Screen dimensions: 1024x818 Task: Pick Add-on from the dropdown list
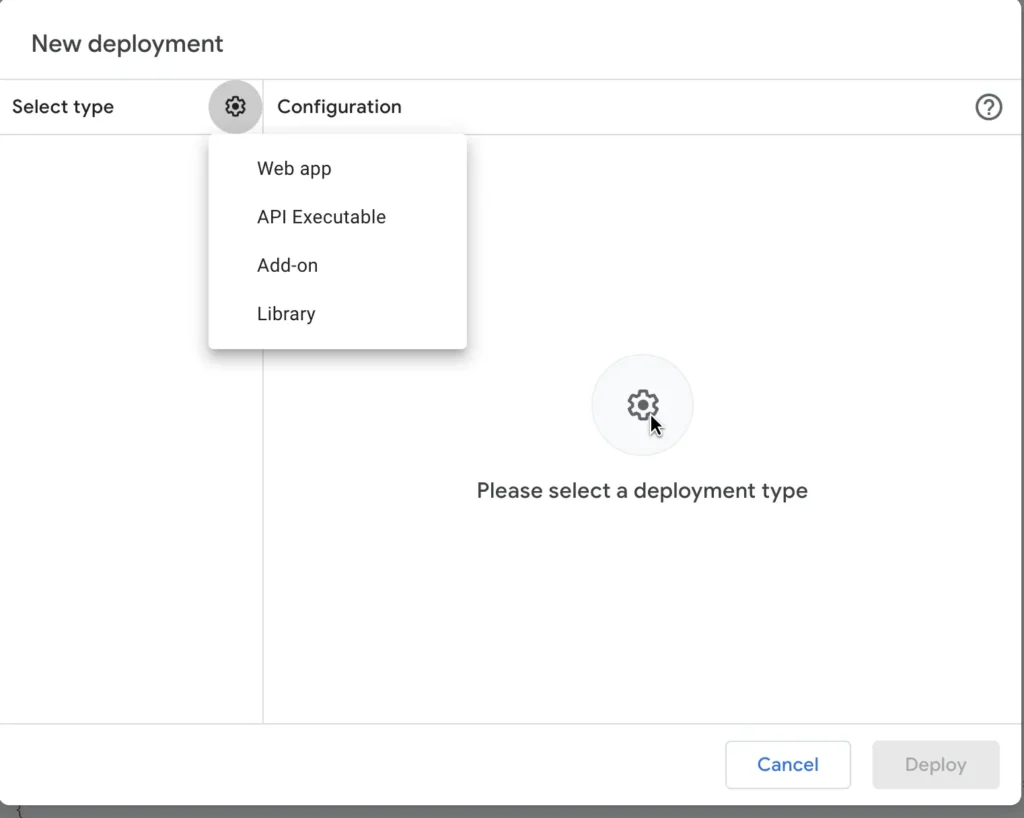coord(287,265)
